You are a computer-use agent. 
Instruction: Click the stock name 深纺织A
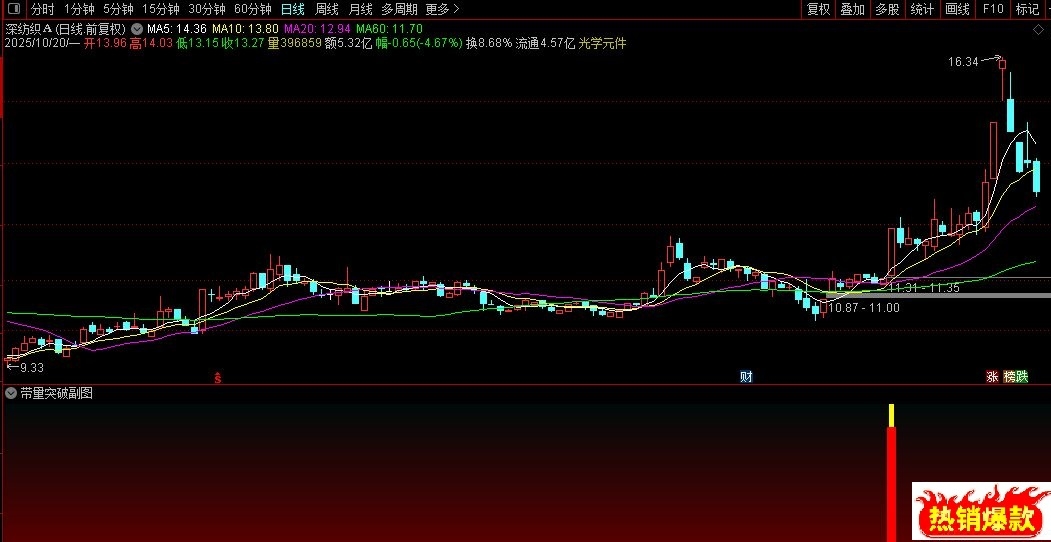coord(28,29)
